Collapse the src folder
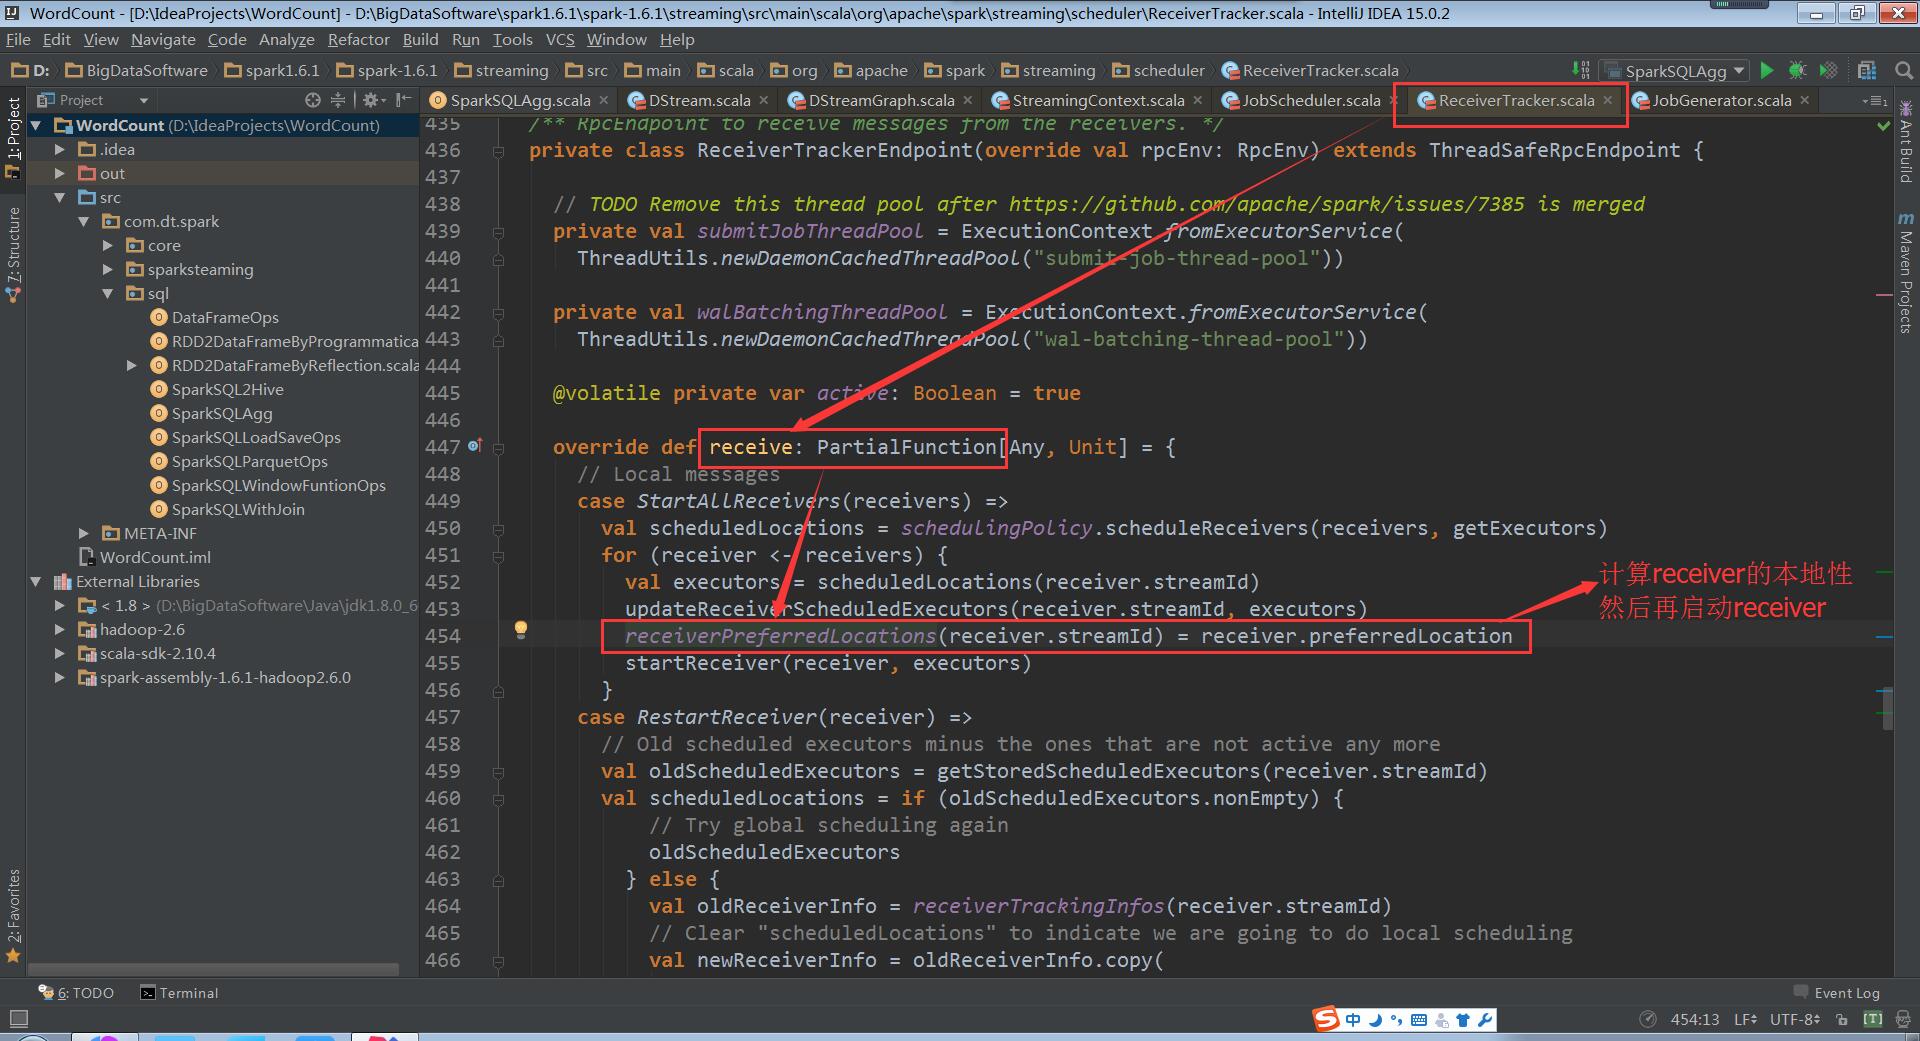The width and height of the screenshot is (1920, 1041). pyautogui.click(x=60, y=197)
